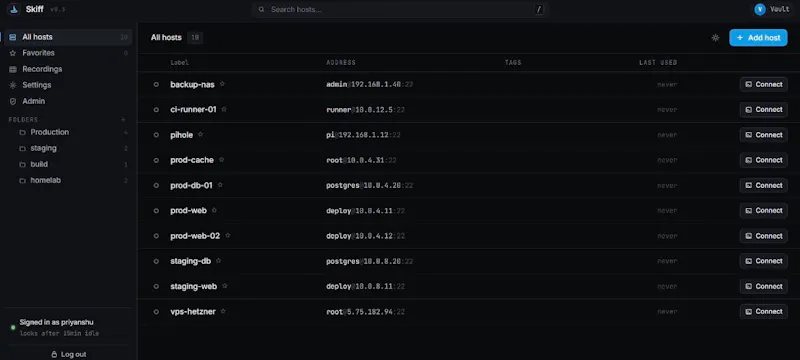Select the vps-hetzner host label
The image size is (800, 360).
point(193,312)
